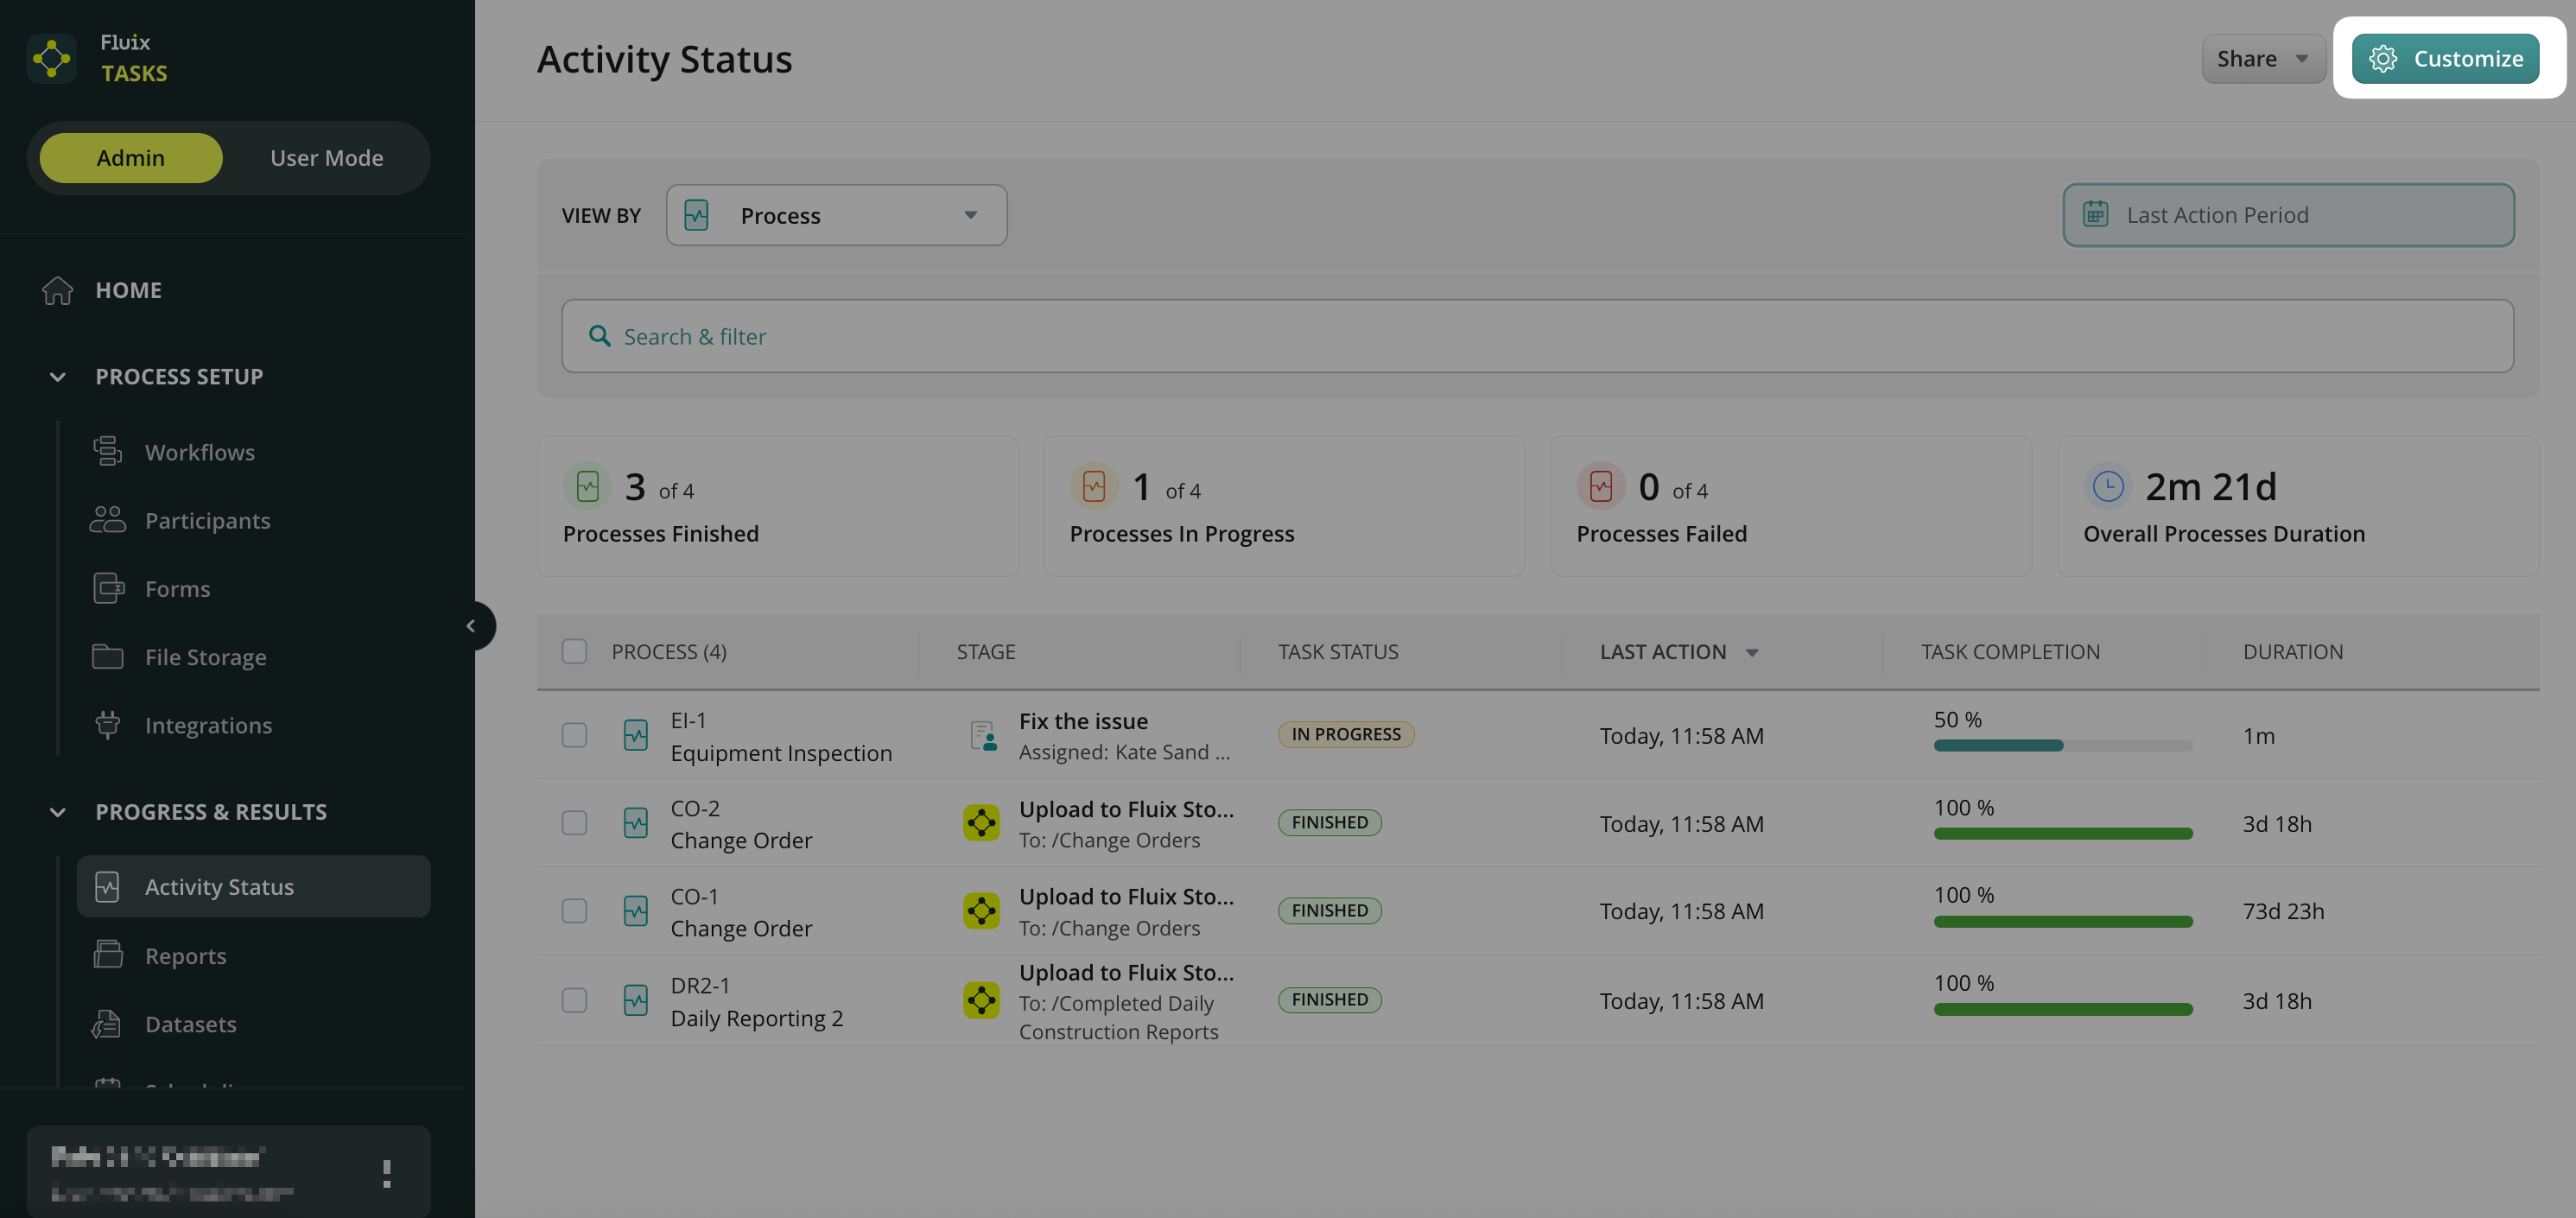Screen dimensions: 2576x1218
Task: Check the EI-1 Equipment Inspection checkbox
Action: (574, 735)
